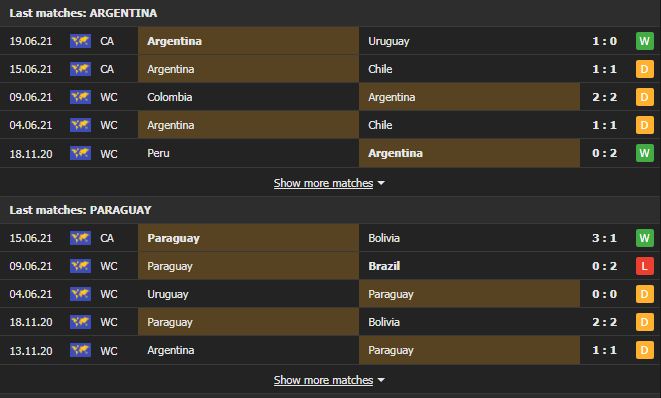The image size is (661, 398).
Task: Open the Show more matches link for Argentina
Action: pos(323,183)
